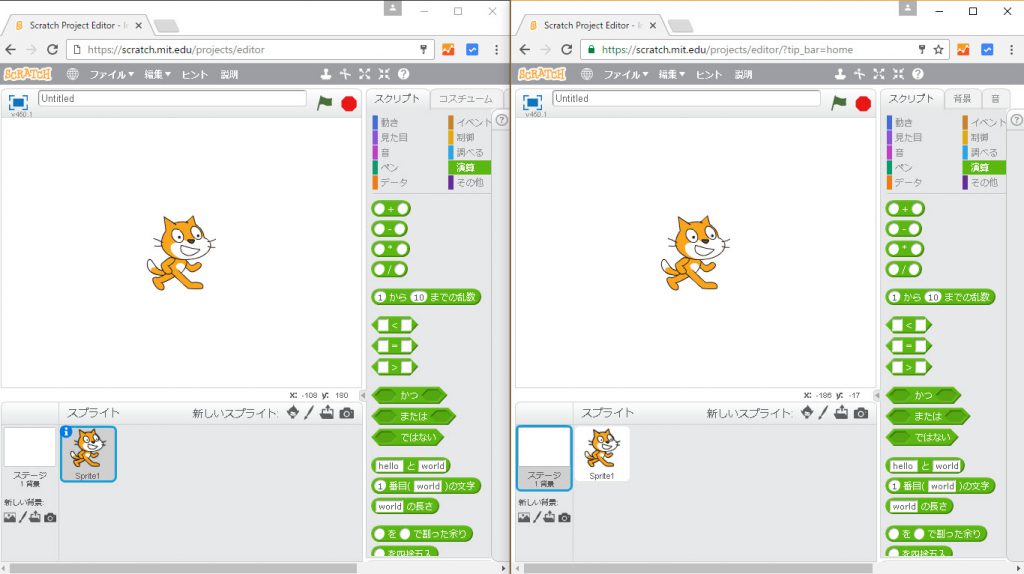This screenshot has height=574, width=1024.
Task: Open language globe icon in left window
Action: coord(72,74)
